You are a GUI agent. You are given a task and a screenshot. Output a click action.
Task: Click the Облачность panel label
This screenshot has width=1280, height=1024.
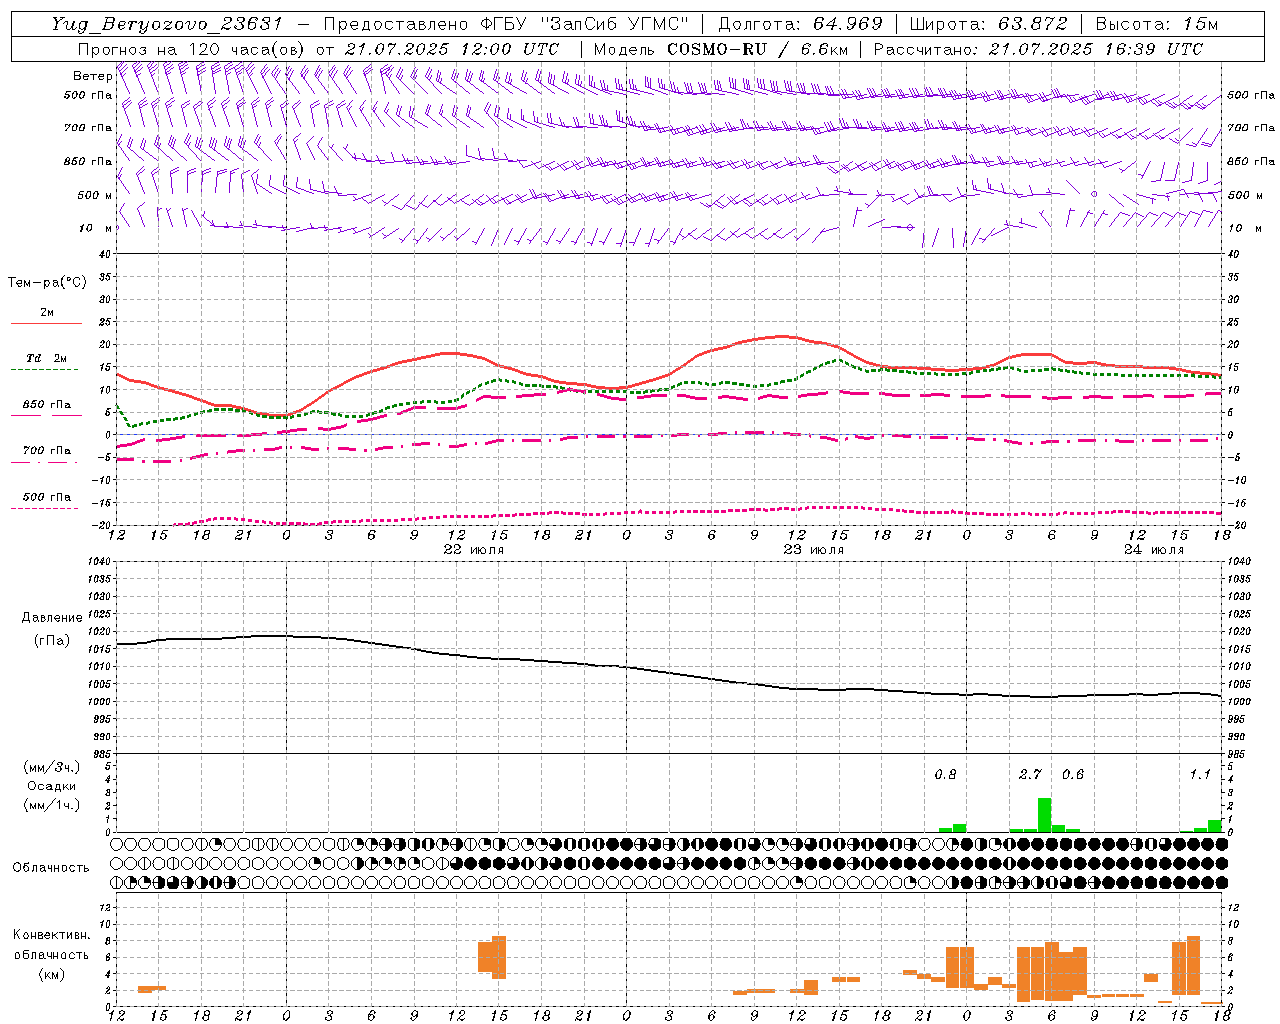[x=51, y=867]
